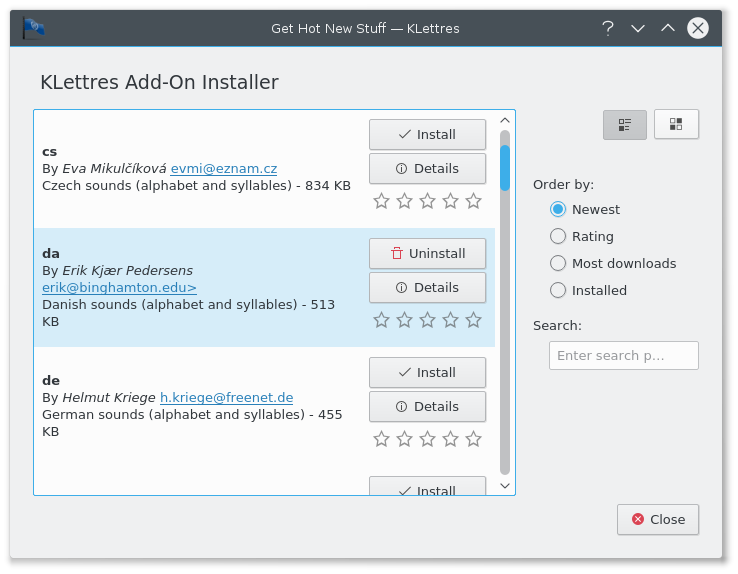Image resolution: width=738 pixels, height=574 pixels.
Task: Rate da add-on five stars
Action: (x=473, y=320)
